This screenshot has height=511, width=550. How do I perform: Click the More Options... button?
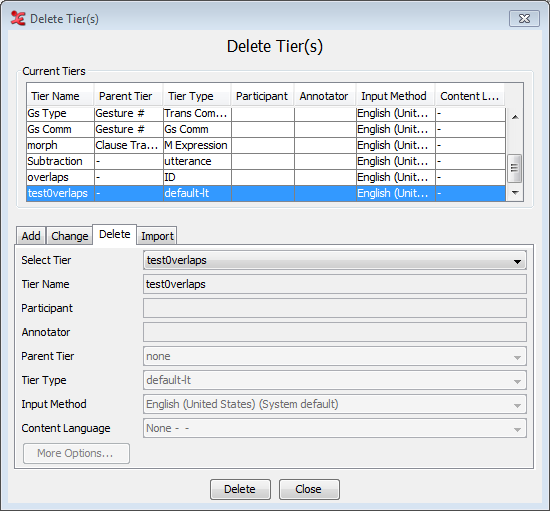pyautogui.click(x=76, y=453)
